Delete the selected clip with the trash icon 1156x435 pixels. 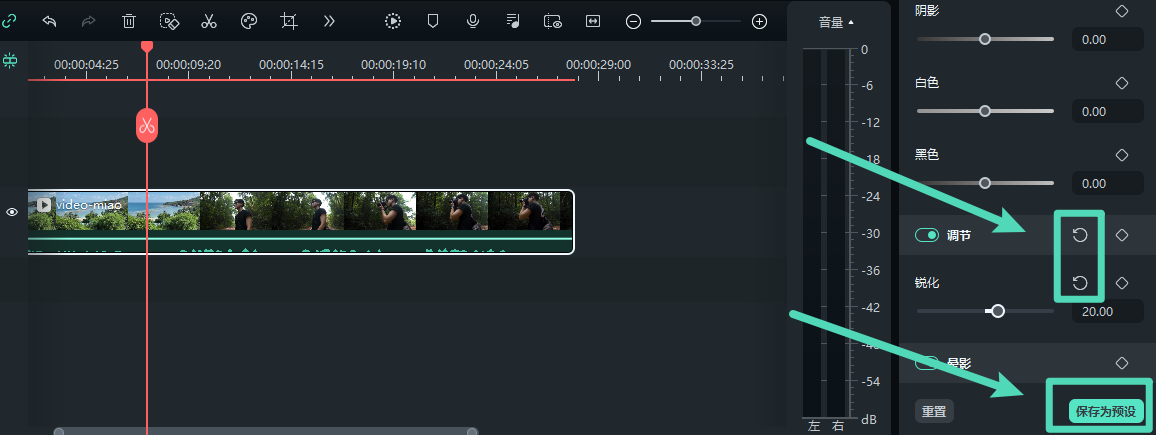(x=129, y=21)
